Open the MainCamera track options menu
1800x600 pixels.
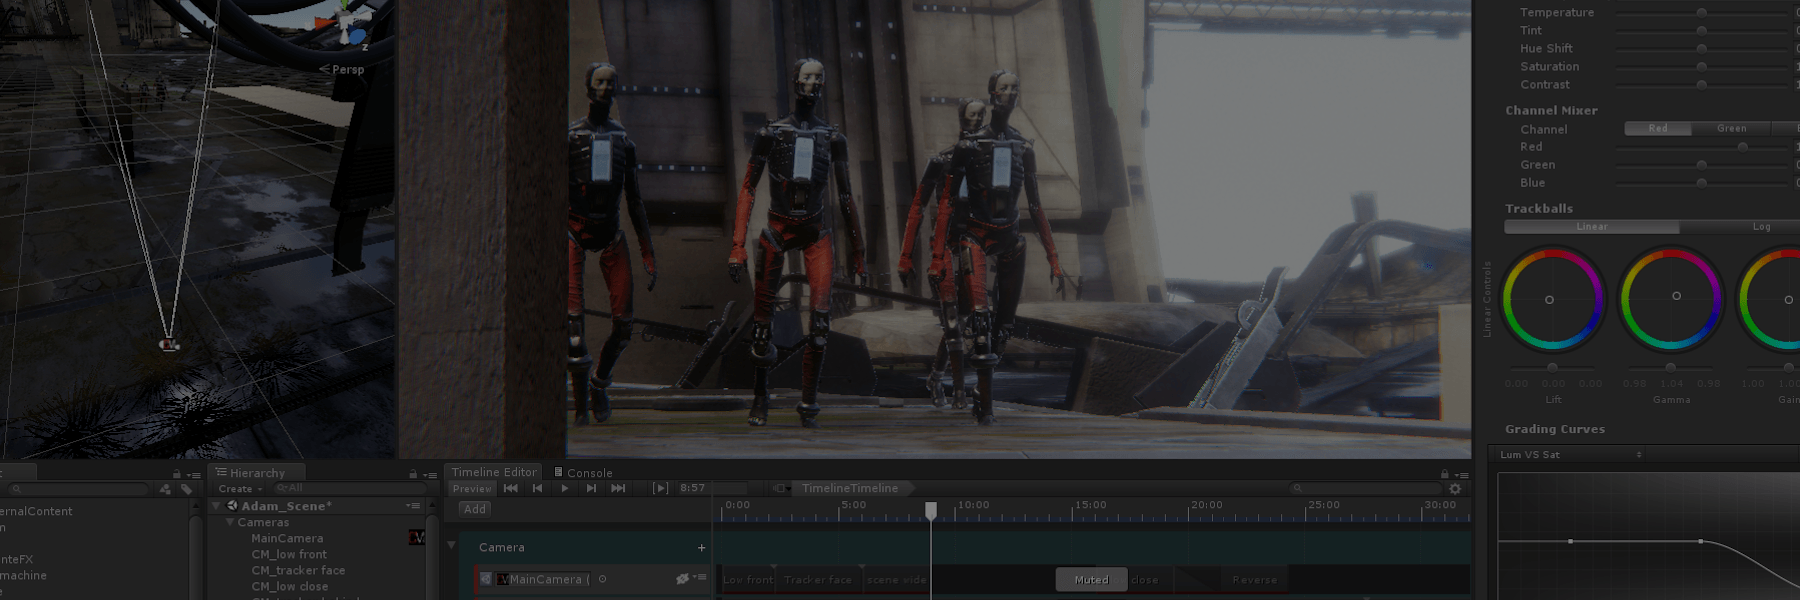click(x=700, y=578)
